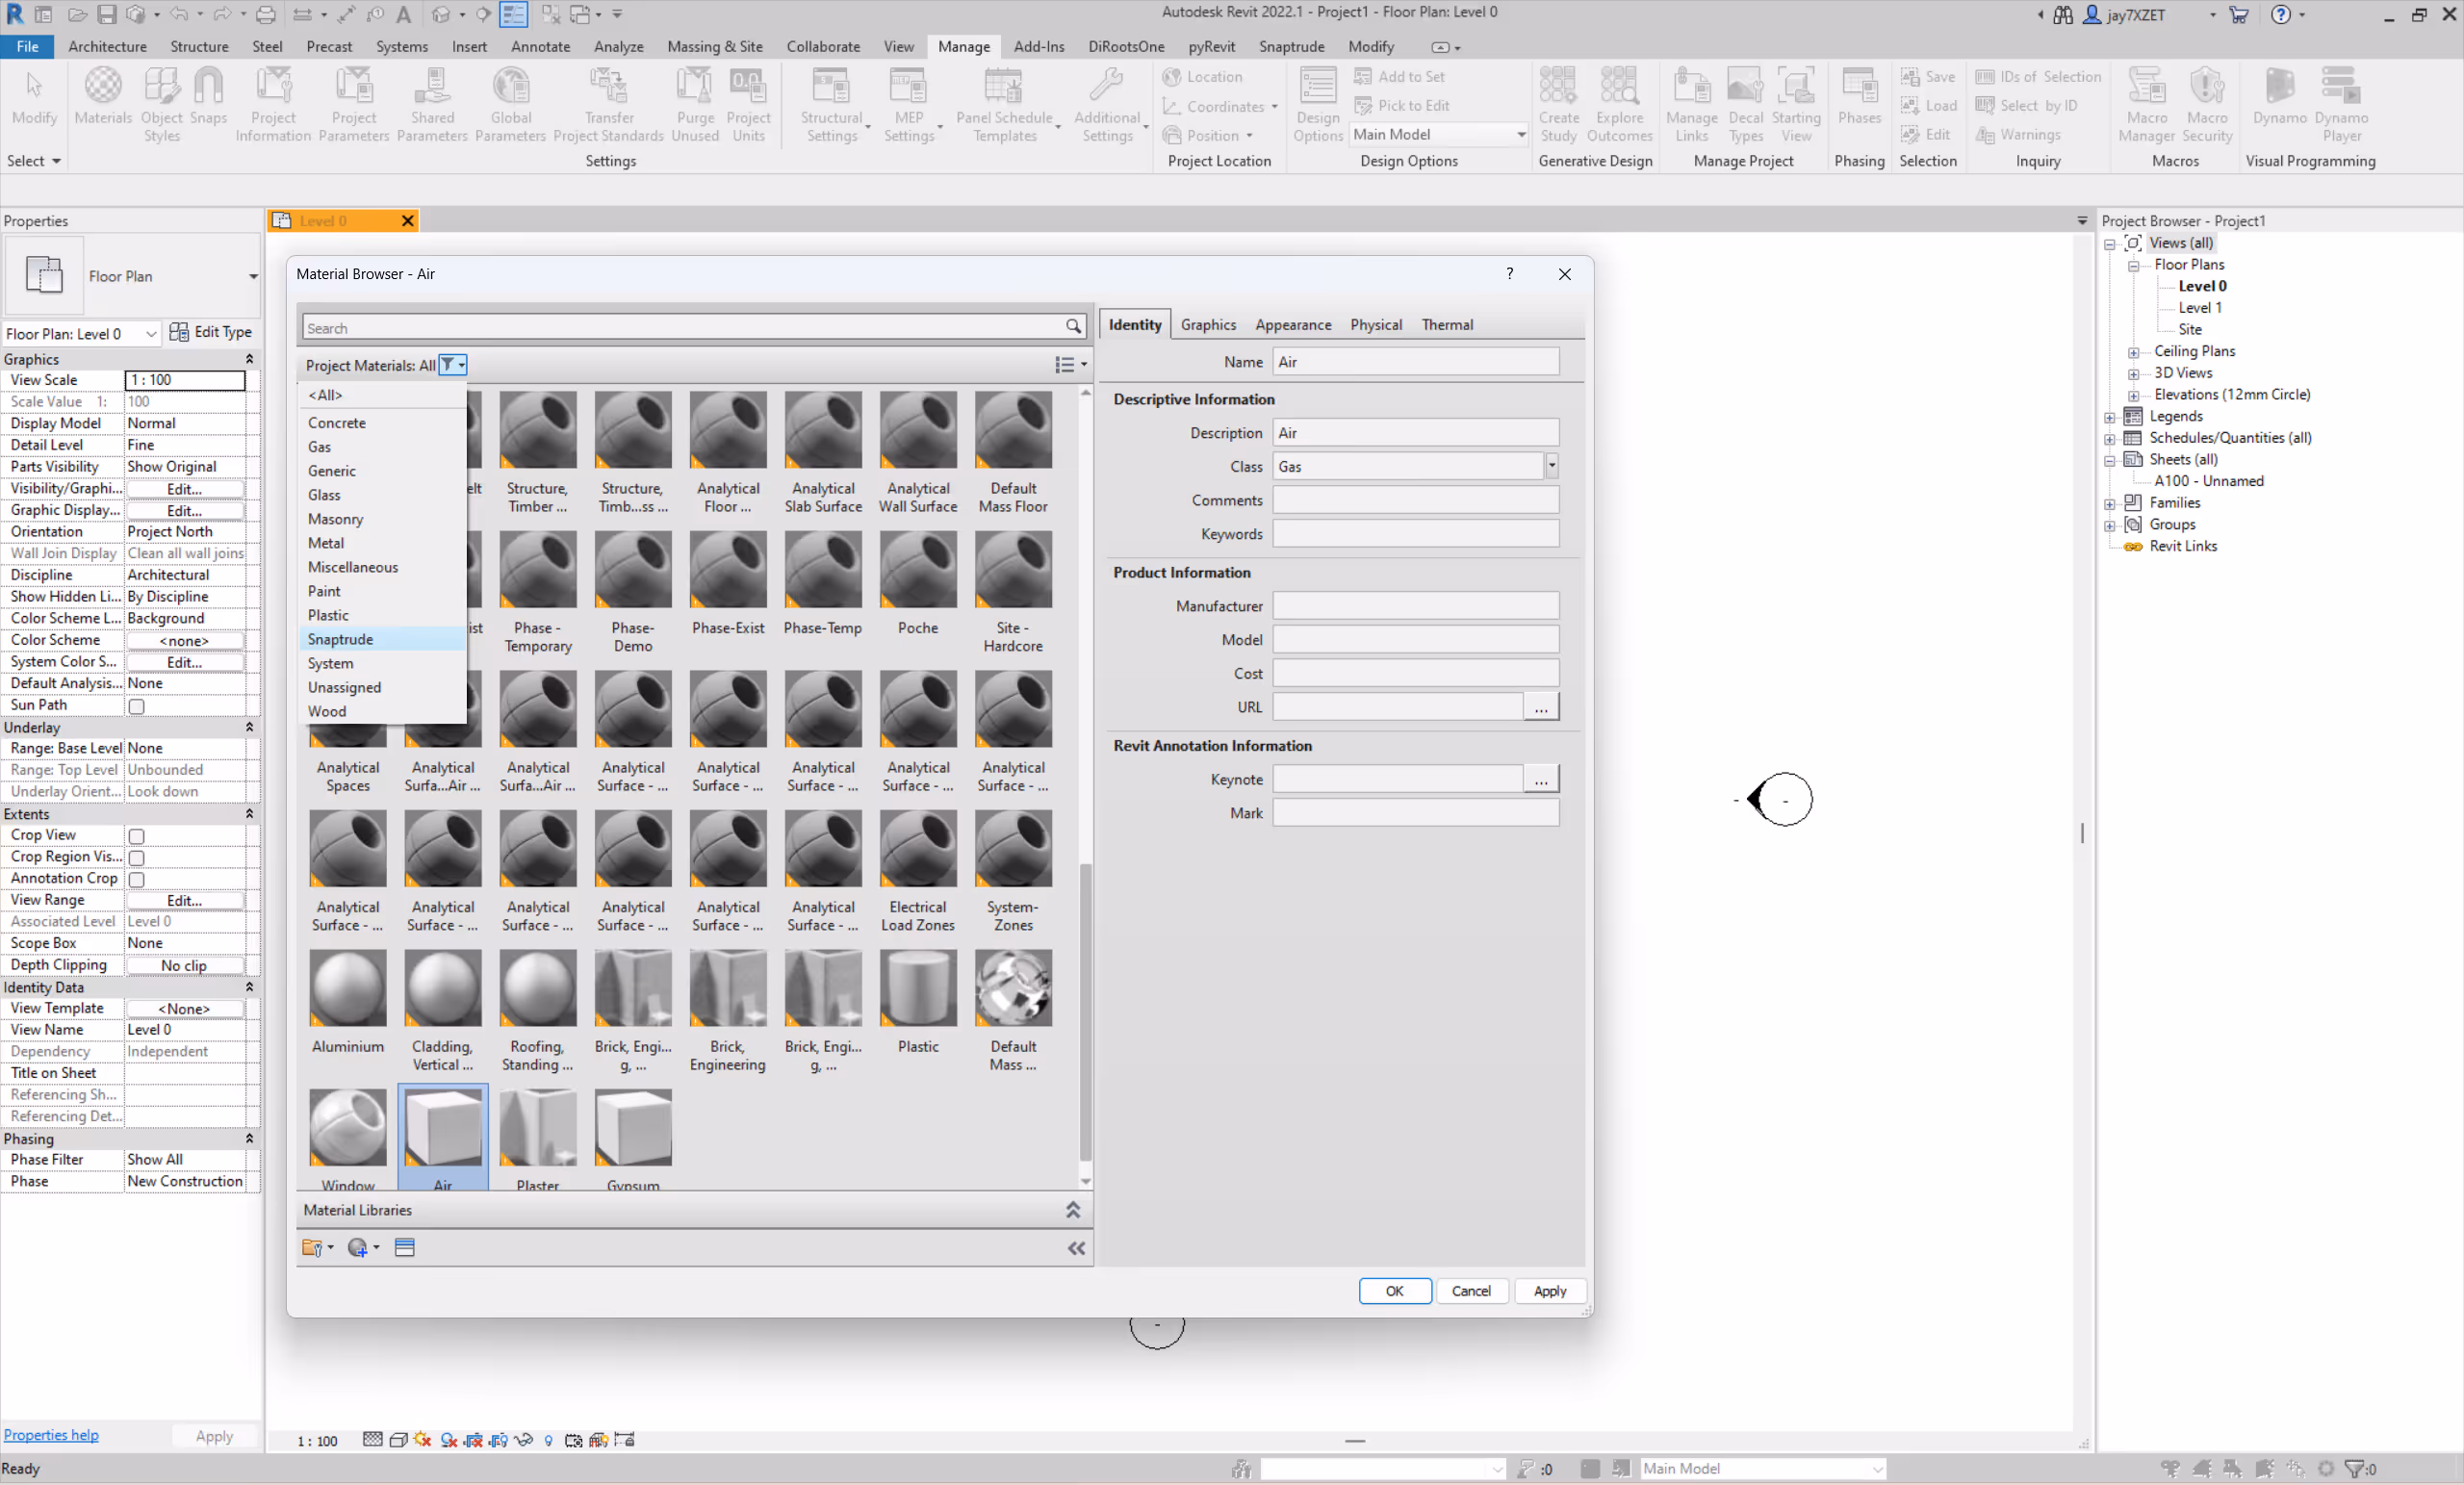The width and height of the screenshot is (2464, 1485).
Task: Click the Keynote browse button
Action: (1541, 779)
